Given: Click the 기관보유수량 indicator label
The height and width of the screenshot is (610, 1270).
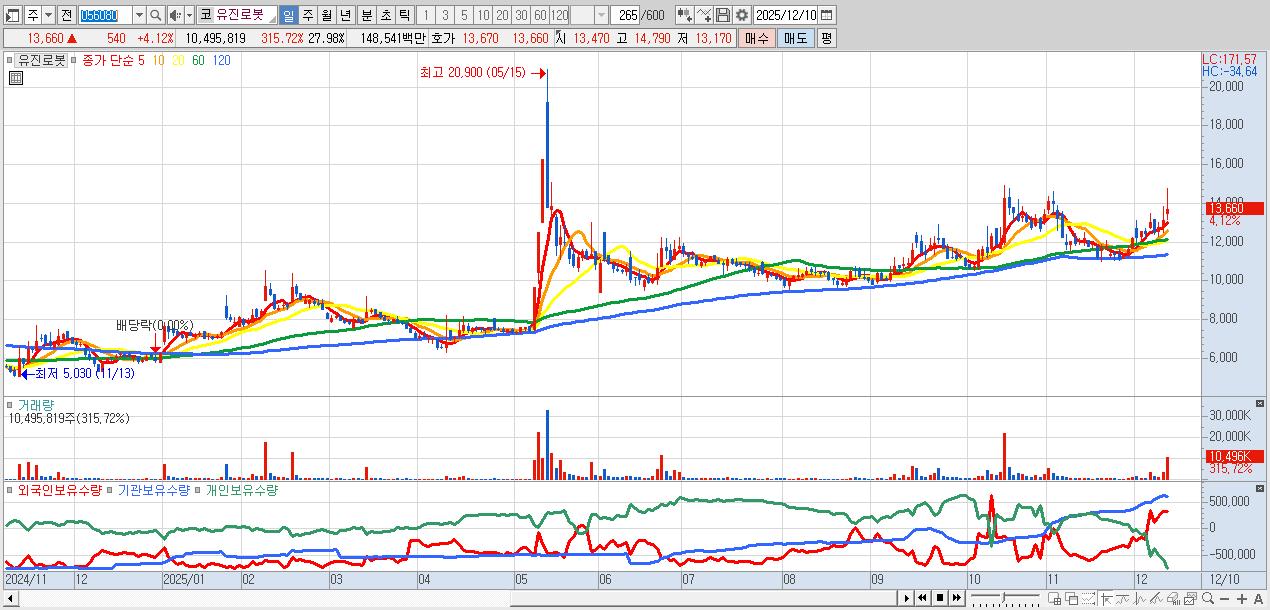Looking at the screenshot, I should click(154, 490).
